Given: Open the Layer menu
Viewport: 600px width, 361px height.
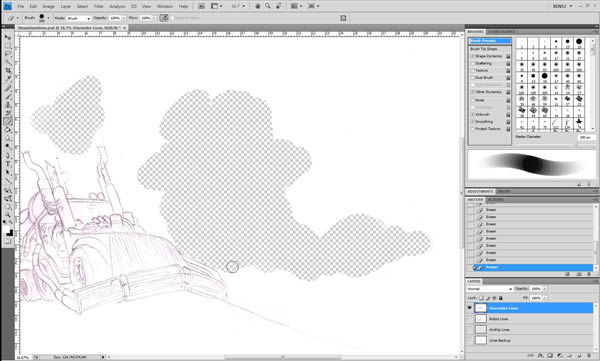Looking at the screenshot, I should (65, 7).
